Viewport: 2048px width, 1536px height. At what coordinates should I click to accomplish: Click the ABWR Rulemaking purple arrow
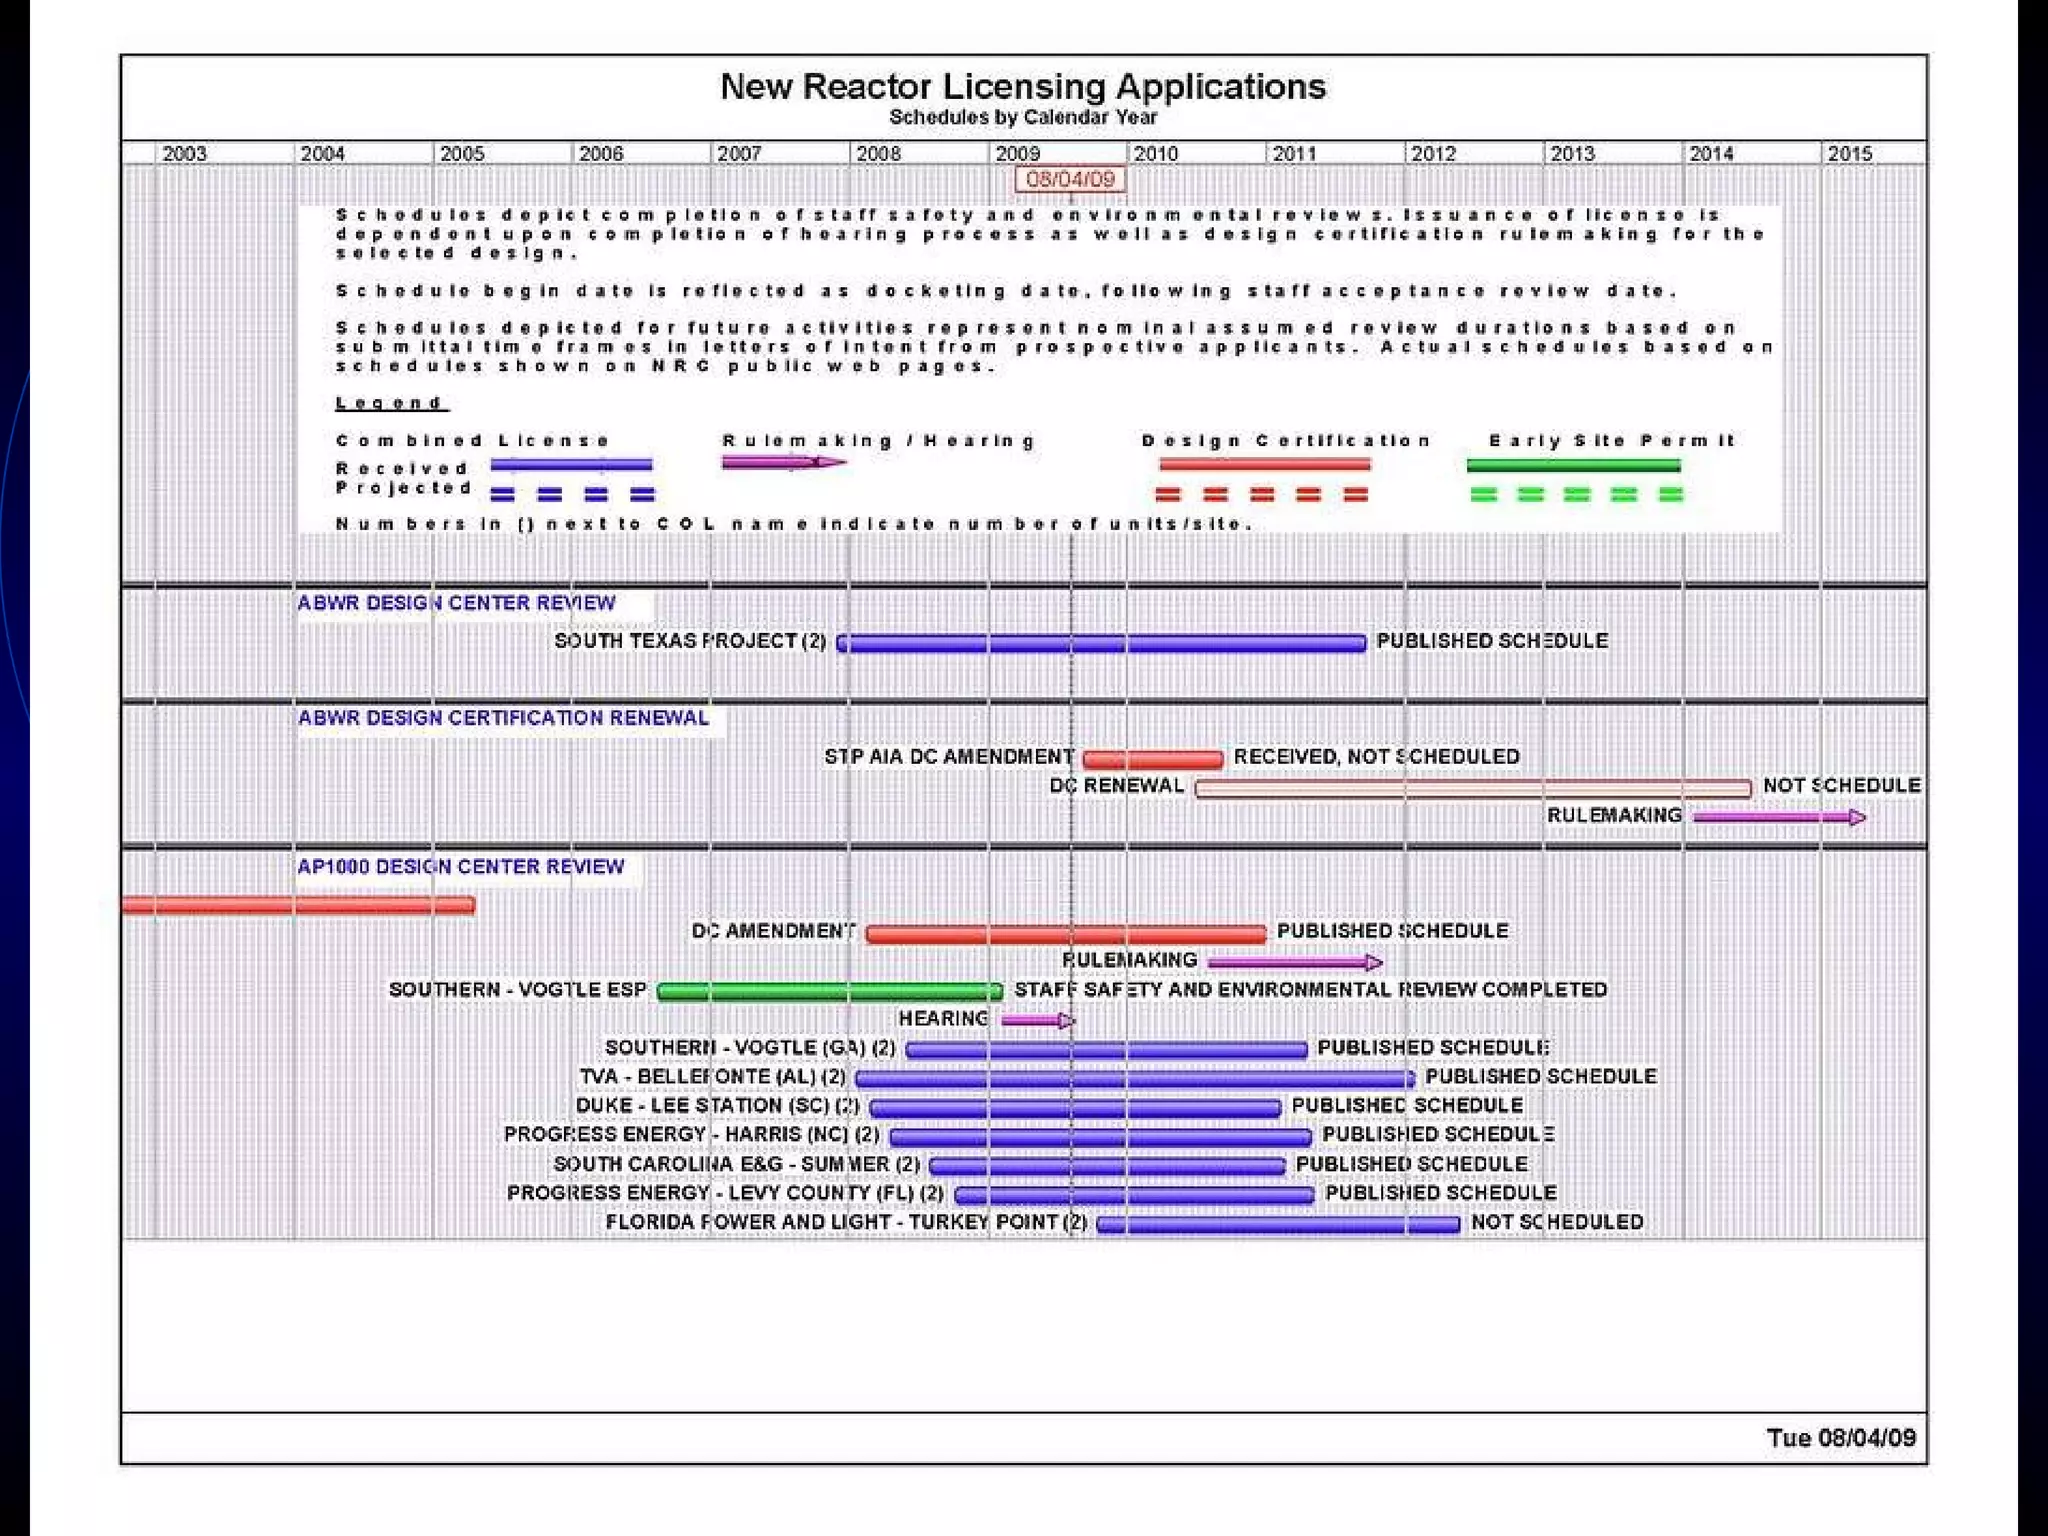(x=1778, y=817)
